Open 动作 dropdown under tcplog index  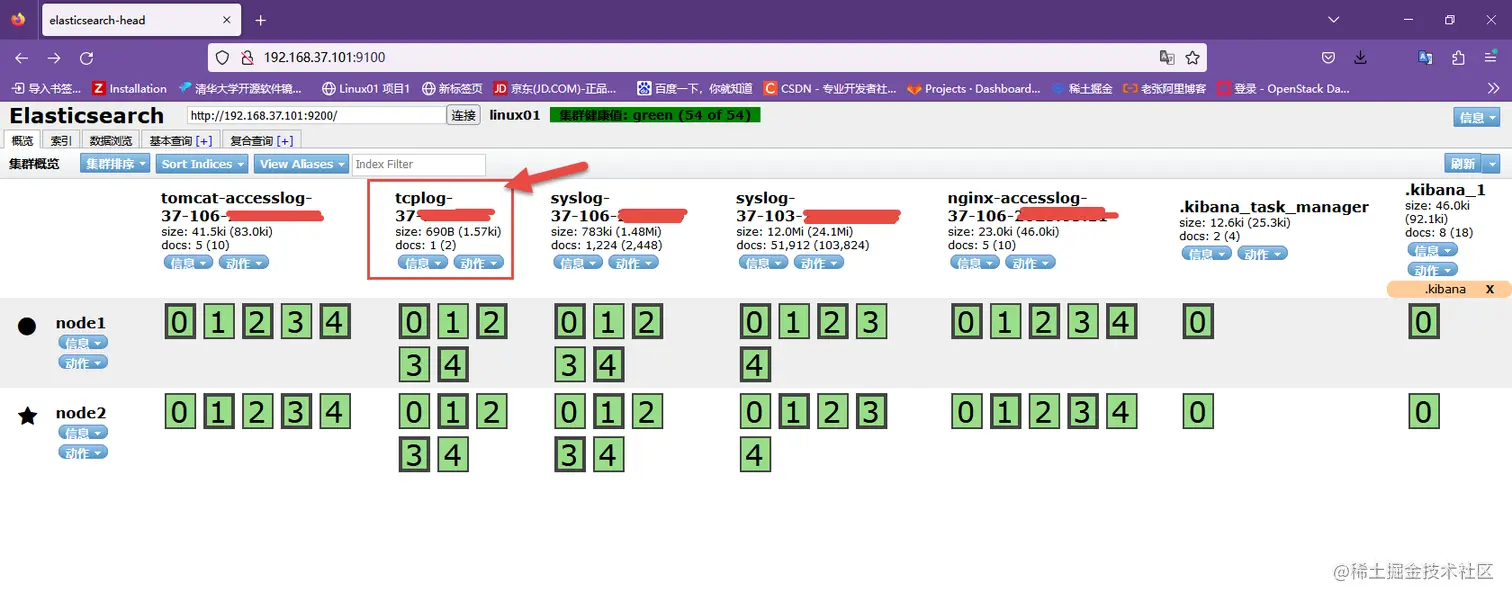[479, 263]
